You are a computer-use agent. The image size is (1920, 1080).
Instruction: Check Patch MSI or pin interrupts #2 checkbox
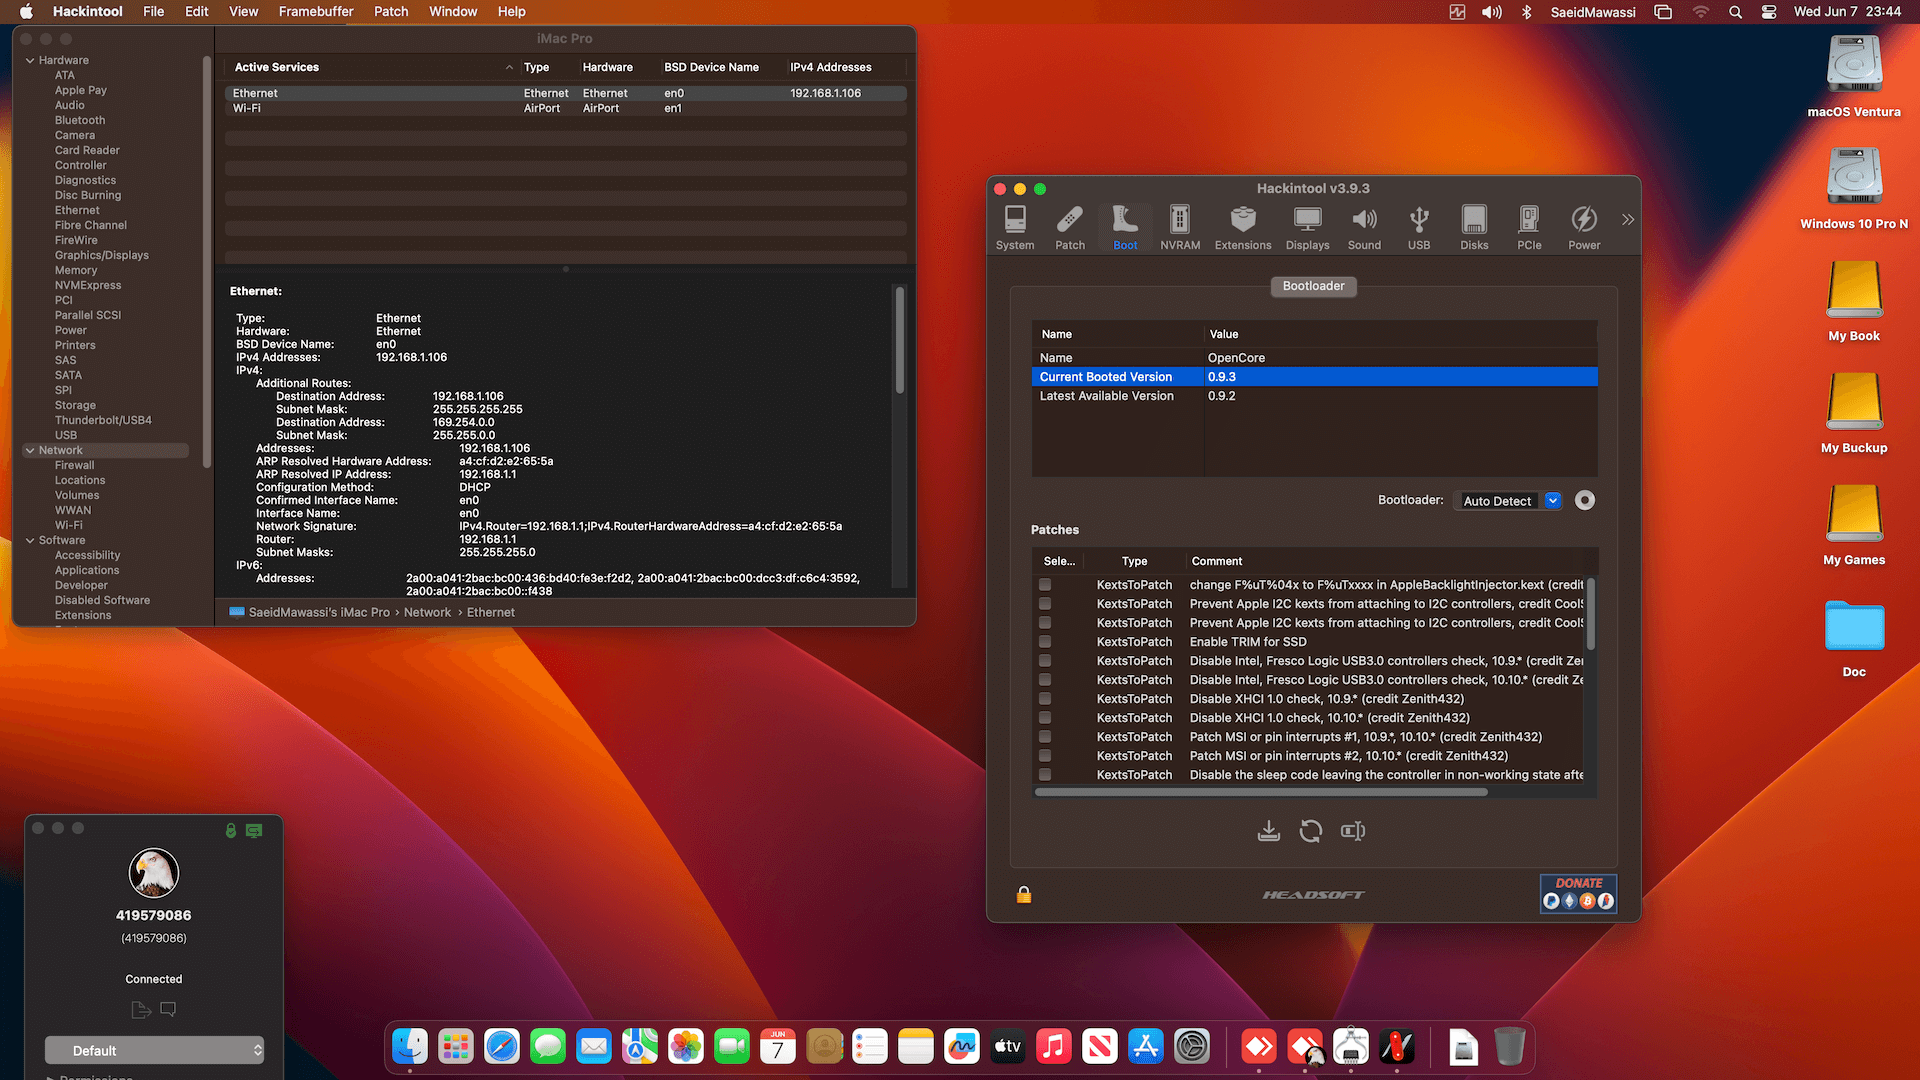1045,756
